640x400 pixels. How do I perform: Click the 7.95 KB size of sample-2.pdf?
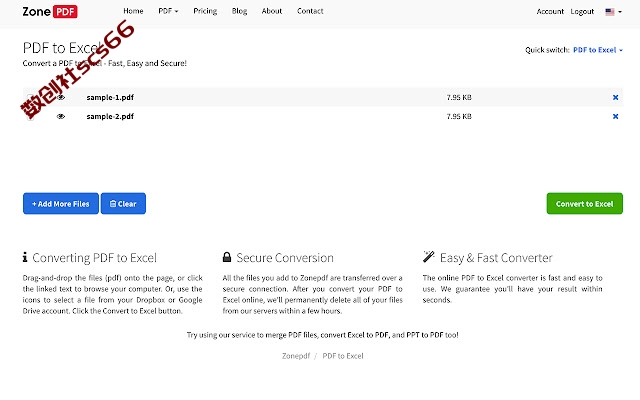pos(459,116)
